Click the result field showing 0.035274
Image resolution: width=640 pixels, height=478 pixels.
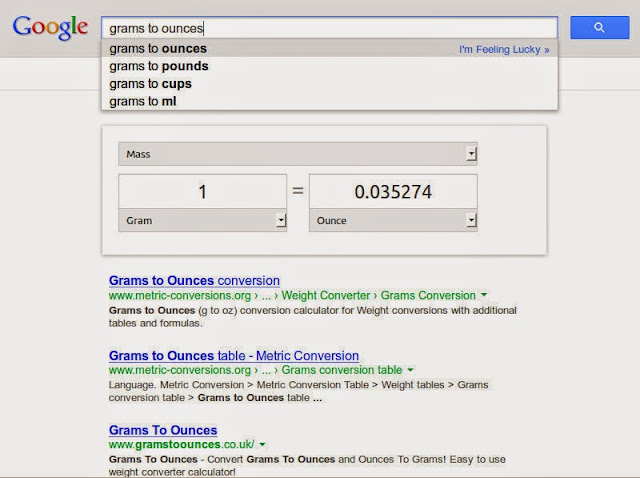393,191
